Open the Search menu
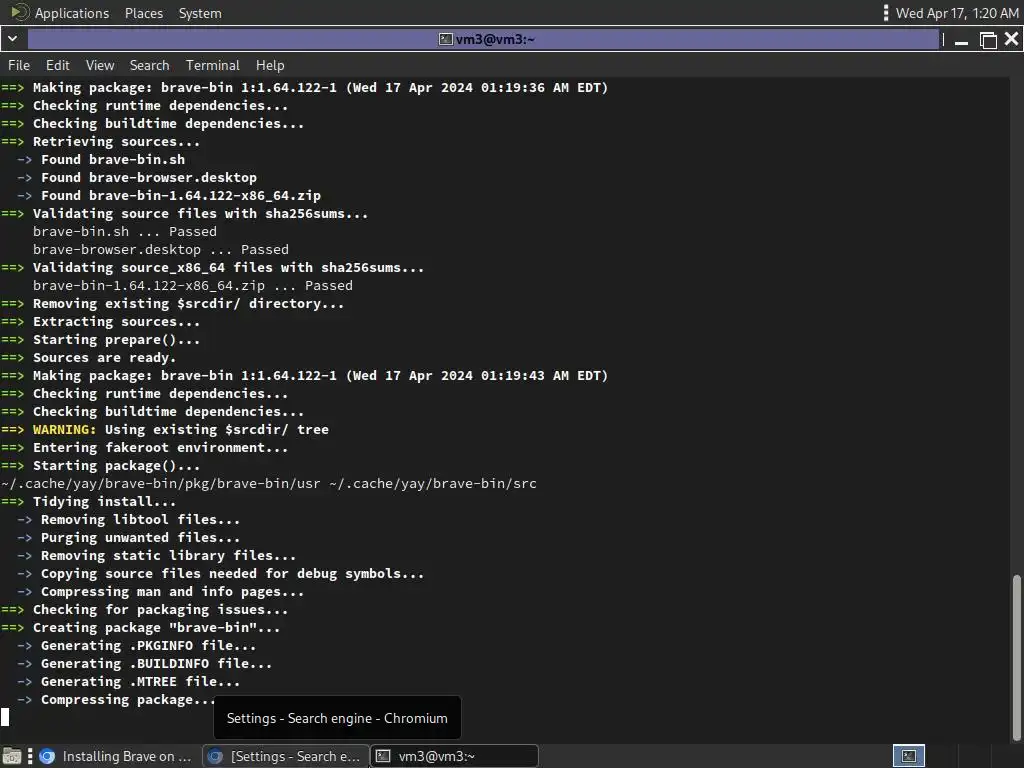Screen dimensions: 1024x768 click(x=150, y=65)
